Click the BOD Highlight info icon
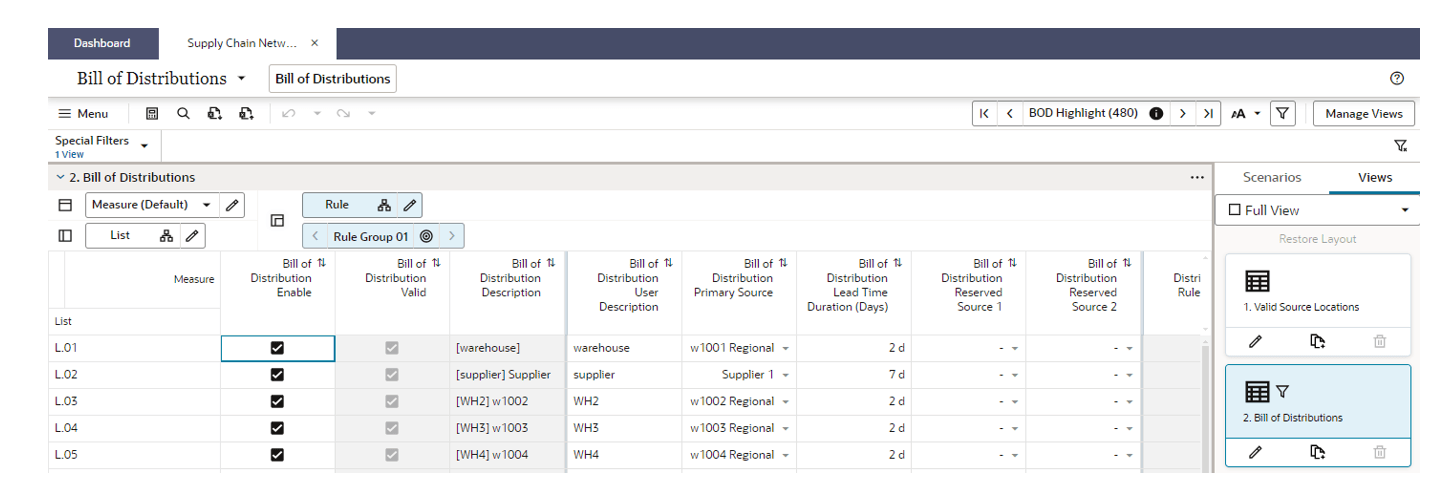 click(1156, 114)
